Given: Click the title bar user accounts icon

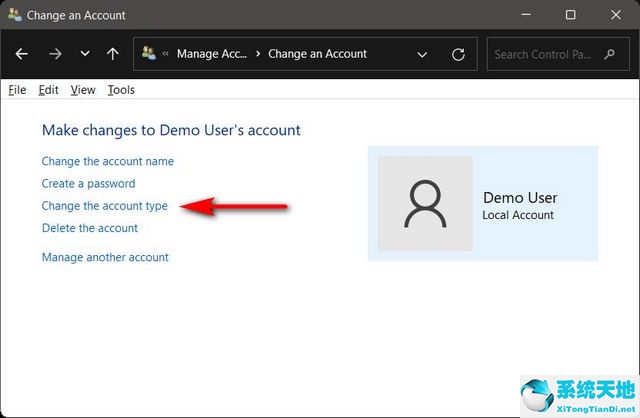Looking at the screenshot, I should pyautogui.click(x=14, y=15).
